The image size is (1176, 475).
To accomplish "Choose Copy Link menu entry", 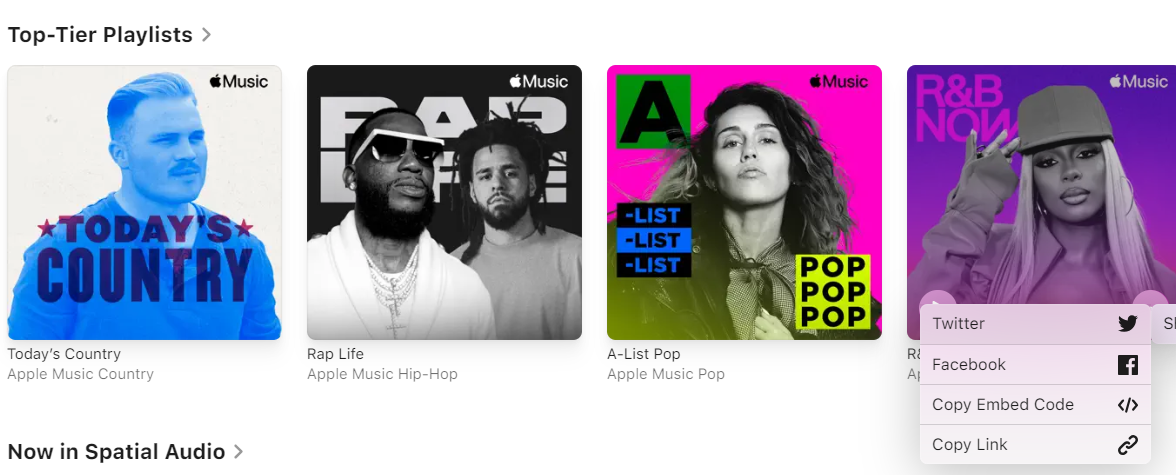I will (1035, 445).
